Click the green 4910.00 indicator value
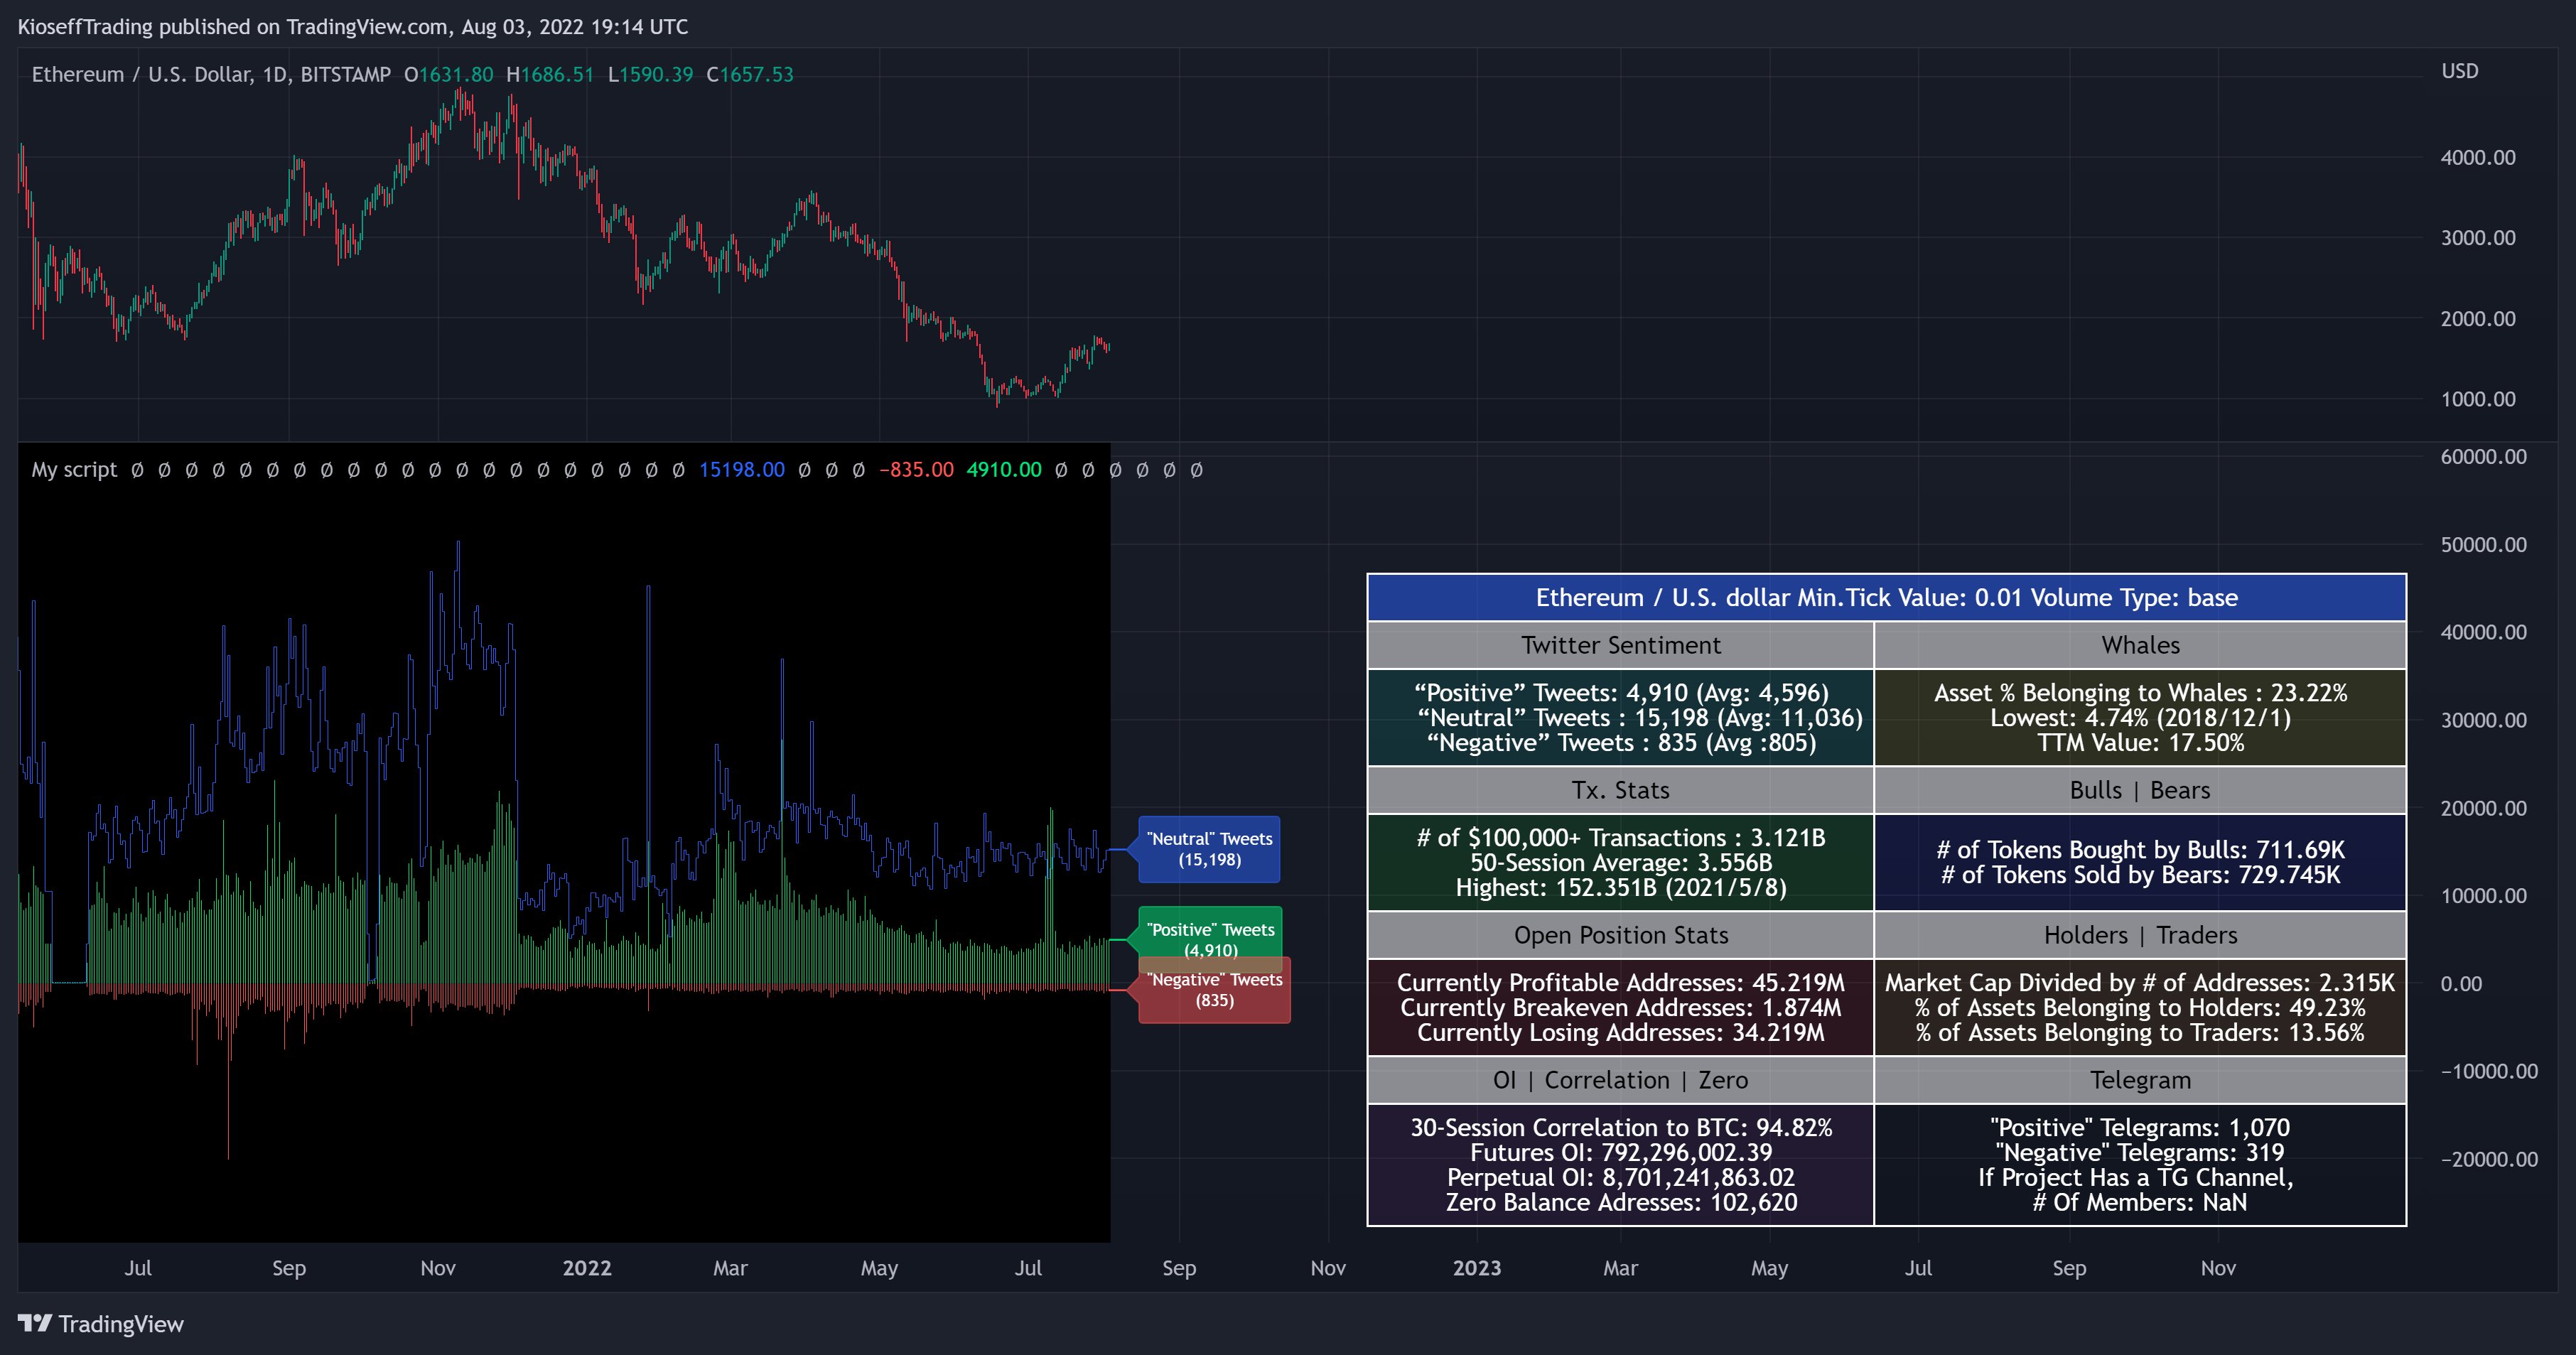 [1004, 470]
